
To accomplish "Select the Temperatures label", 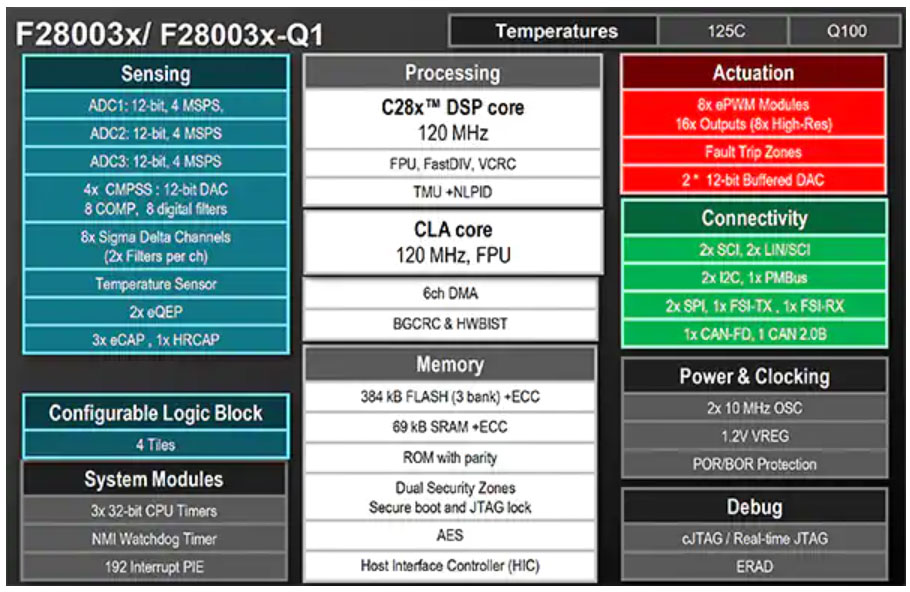I will 555,31.
